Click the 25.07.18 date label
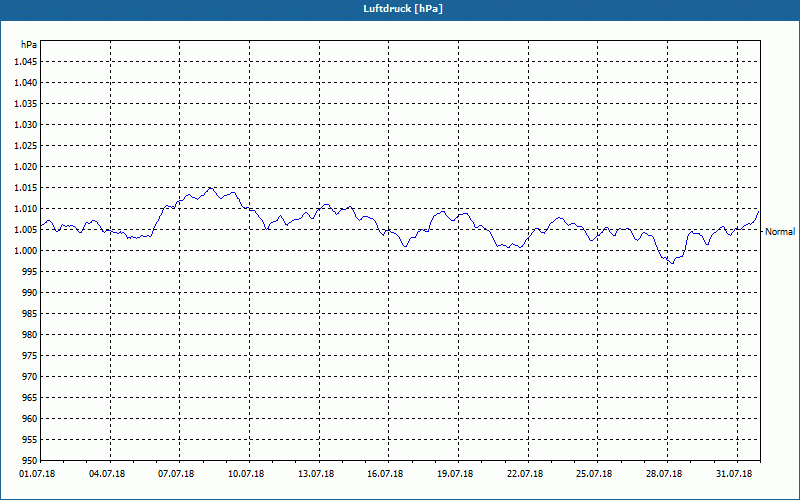Viewport: 800px width, 500px height. pyautogui.click(x=594, y=474)
